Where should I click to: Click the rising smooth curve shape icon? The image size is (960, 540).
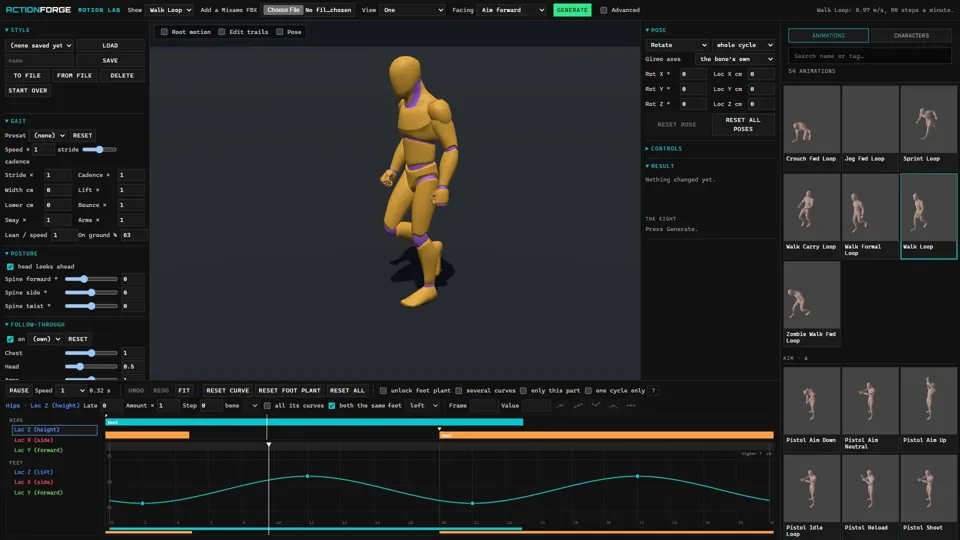[x=561, y=405]
